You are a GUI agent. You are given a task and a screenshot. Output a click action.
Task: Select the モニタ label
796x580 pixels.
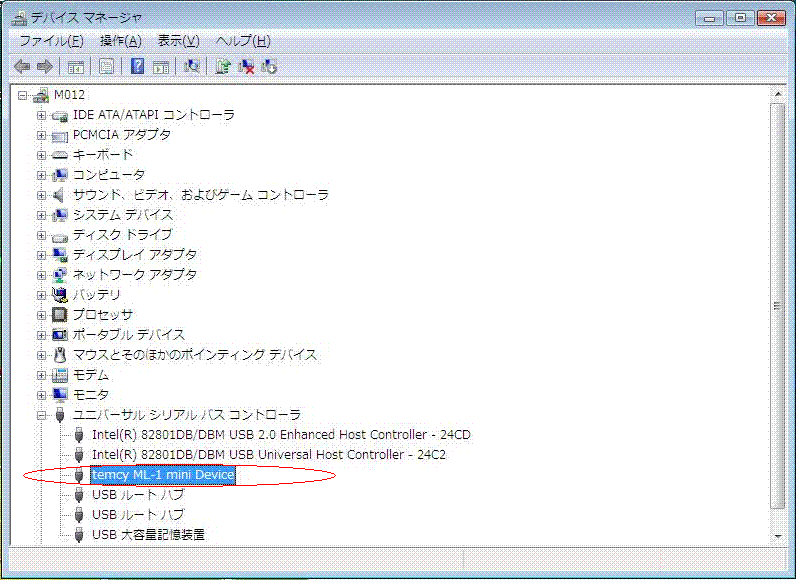click(x=90, y=395)
